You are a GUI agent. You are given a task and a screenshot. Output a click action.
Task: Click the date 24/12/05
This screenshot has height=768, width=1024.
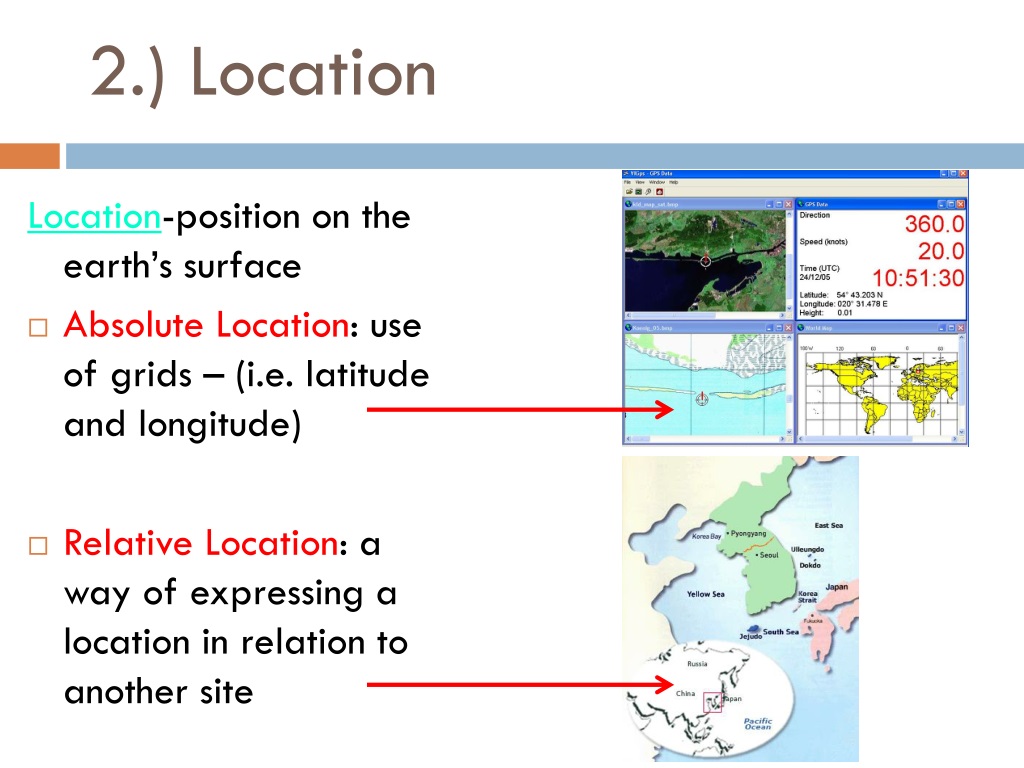pos(815,277)
